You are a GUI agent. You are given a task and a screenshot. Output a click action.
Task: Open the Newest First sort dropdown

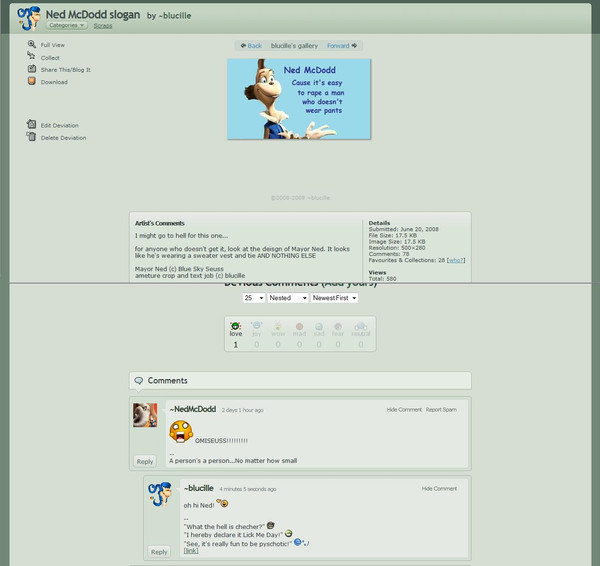(x=334, y=298)
